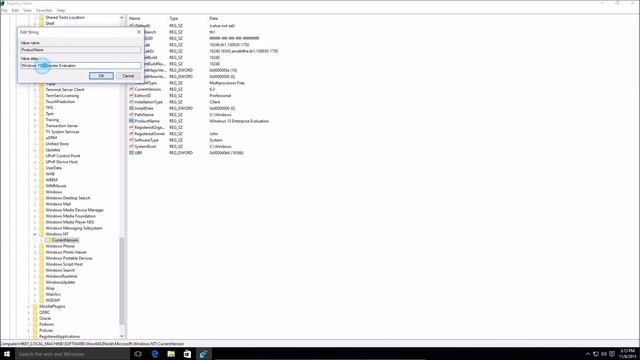Open File Explorer from the taskbar

click(171, 354)
